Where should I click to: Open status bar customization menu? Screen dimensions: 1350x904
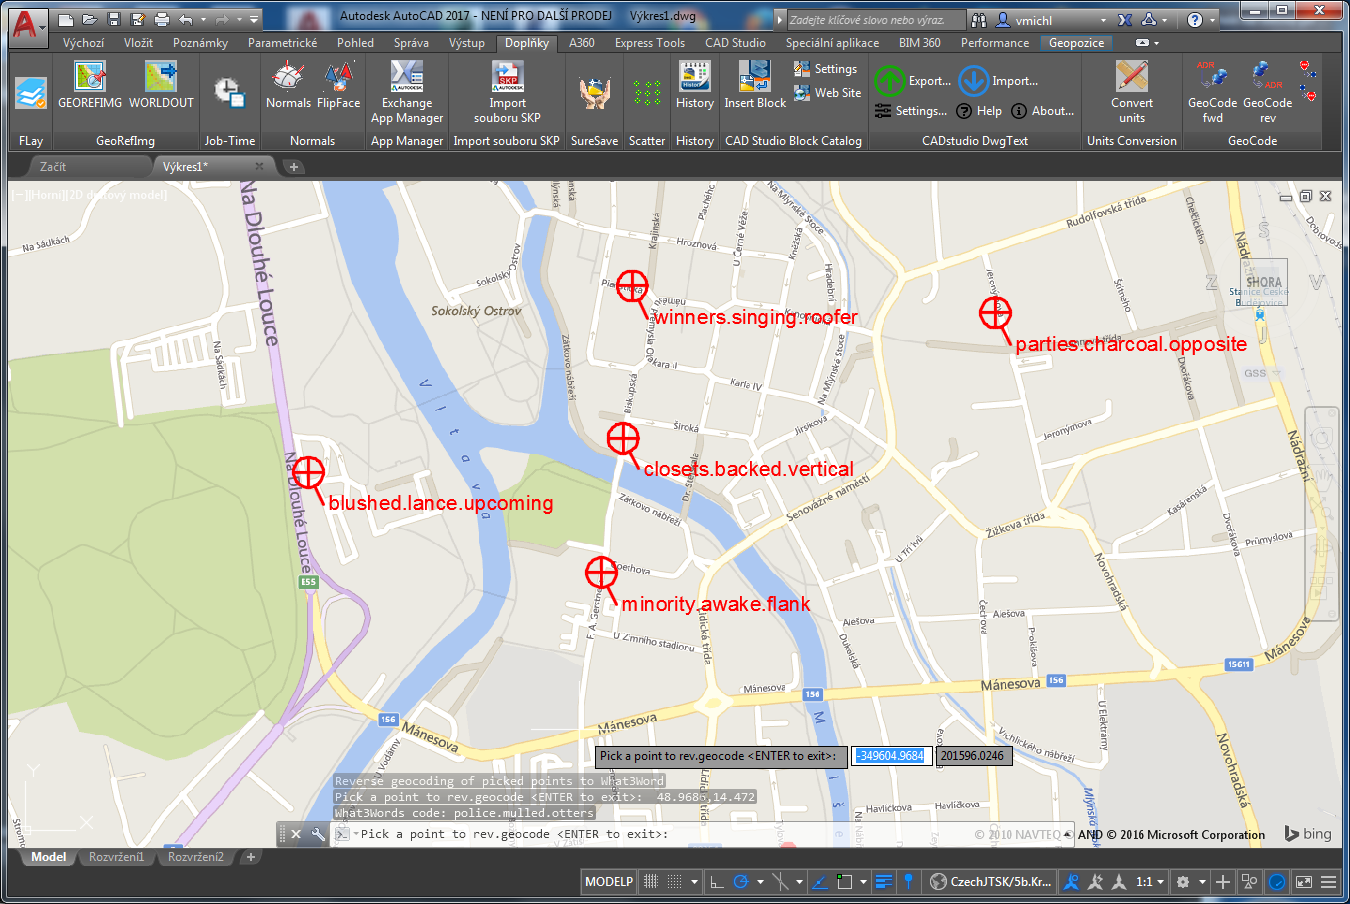coord(1329,882)
